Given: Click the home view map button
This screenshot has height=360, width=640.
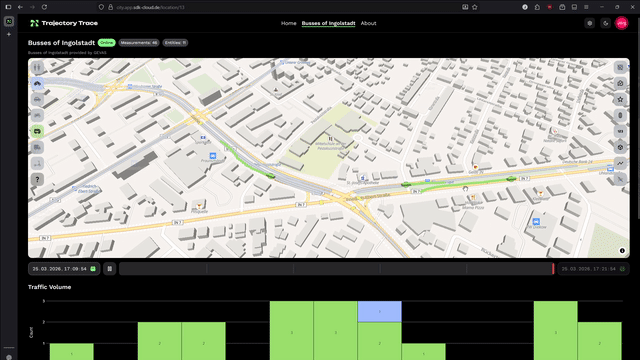Looking at the screenshot, I should (x=620, y=83).
